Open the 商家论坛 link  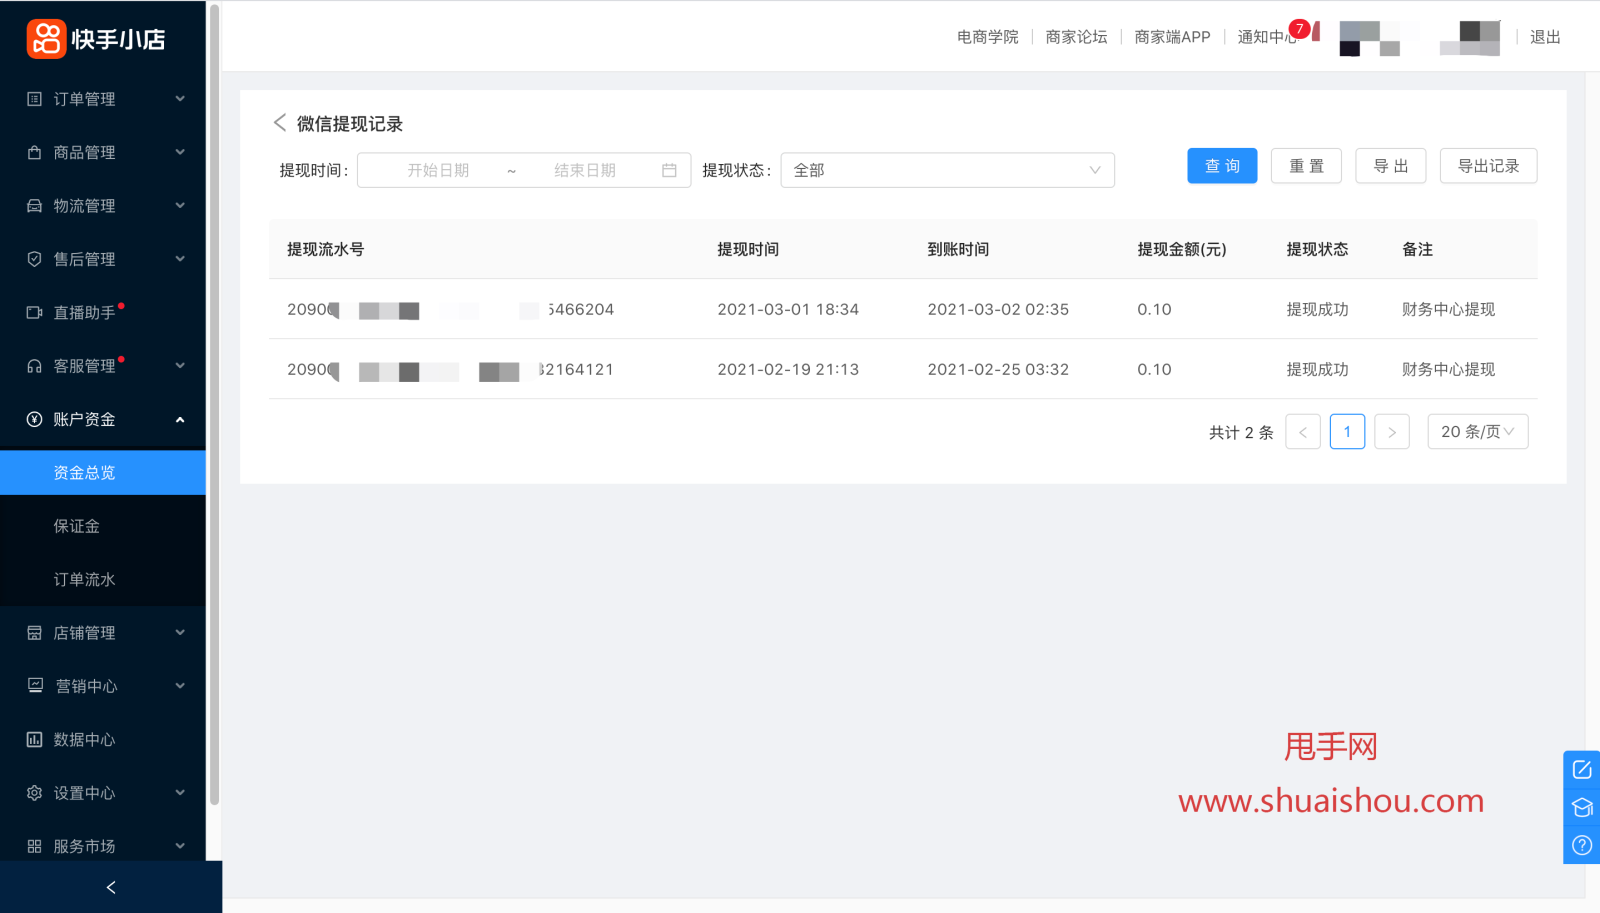tap(1076, 37)
